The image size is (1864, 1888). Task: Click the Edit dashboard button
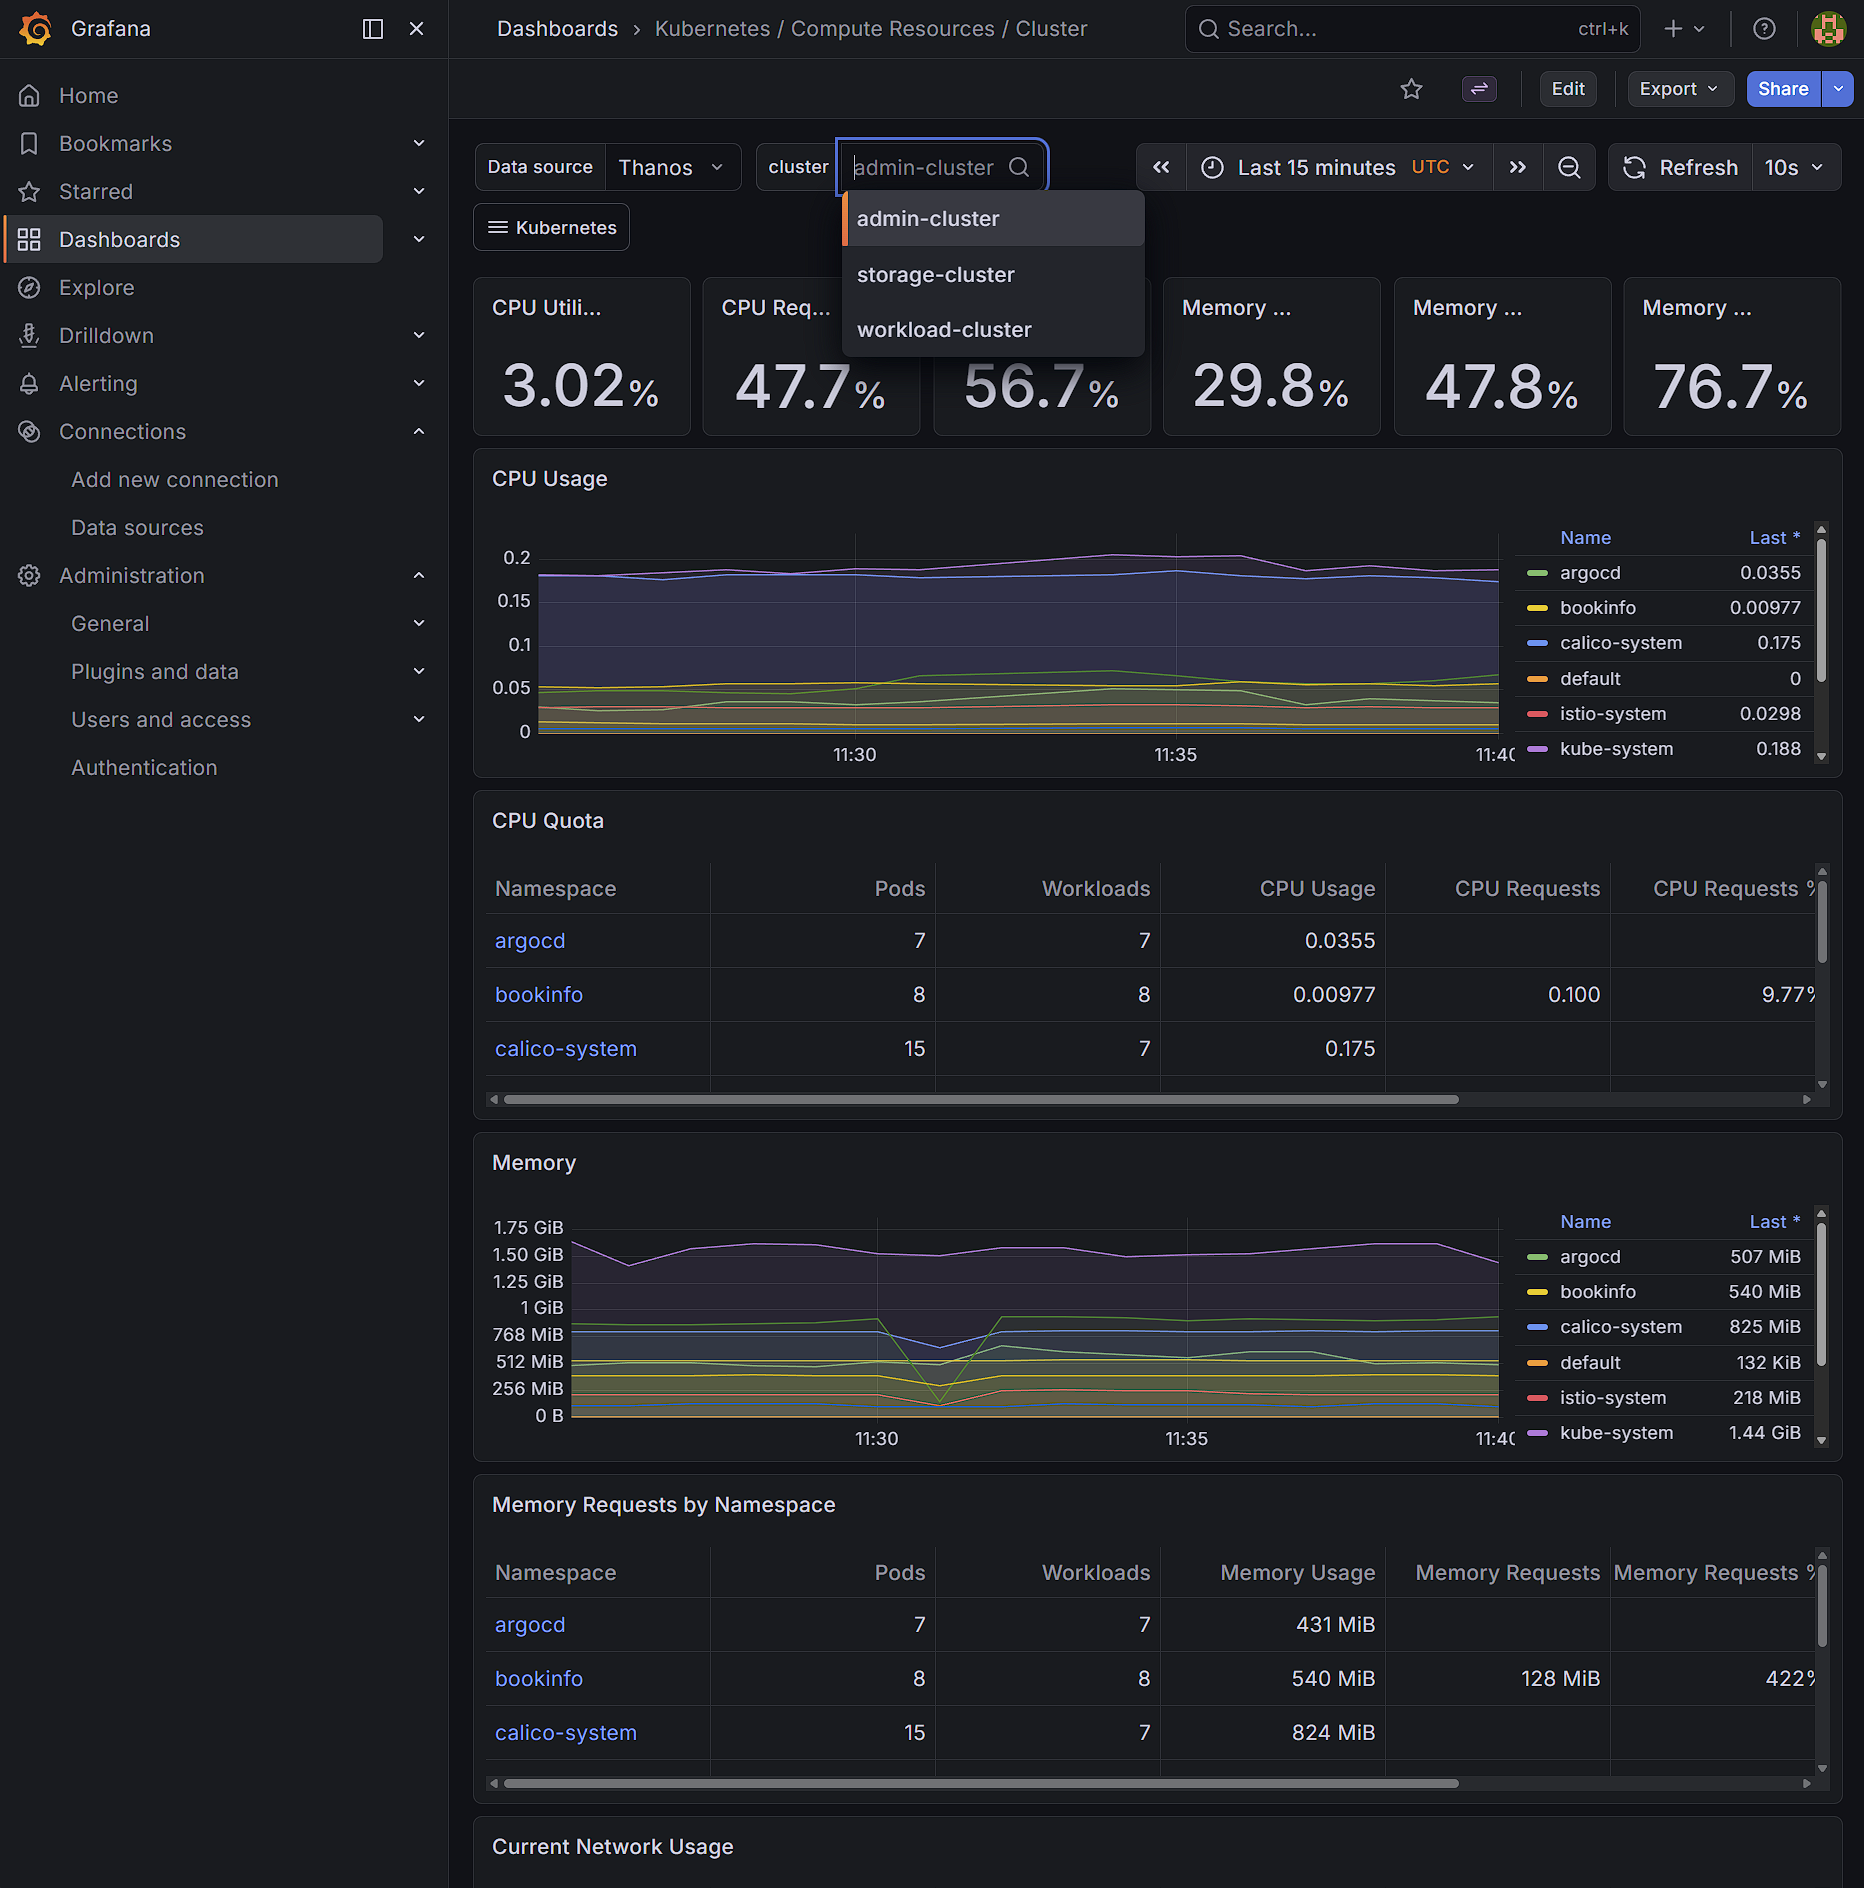pos(1567,89)
